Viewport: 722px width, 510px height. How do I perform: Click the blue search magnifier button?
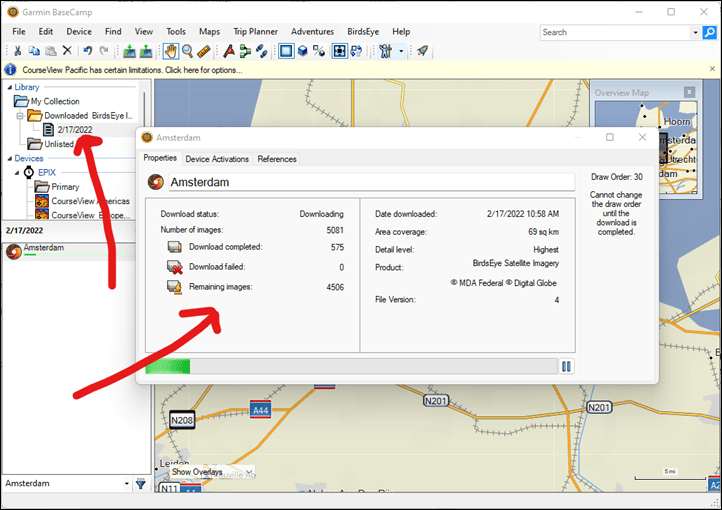pos(710,32)
